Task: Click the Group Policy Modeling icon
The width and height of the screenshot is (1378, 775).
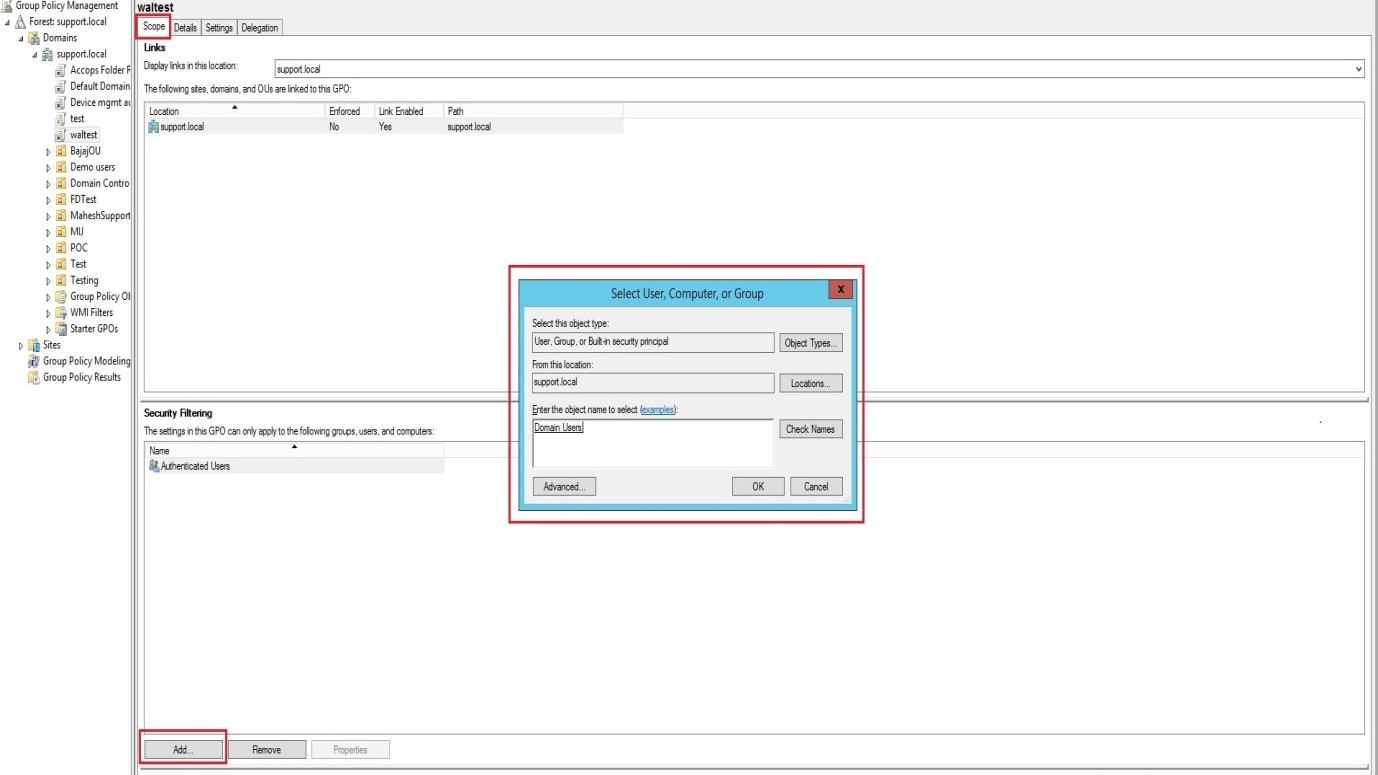Action: (x=34, y=361)
